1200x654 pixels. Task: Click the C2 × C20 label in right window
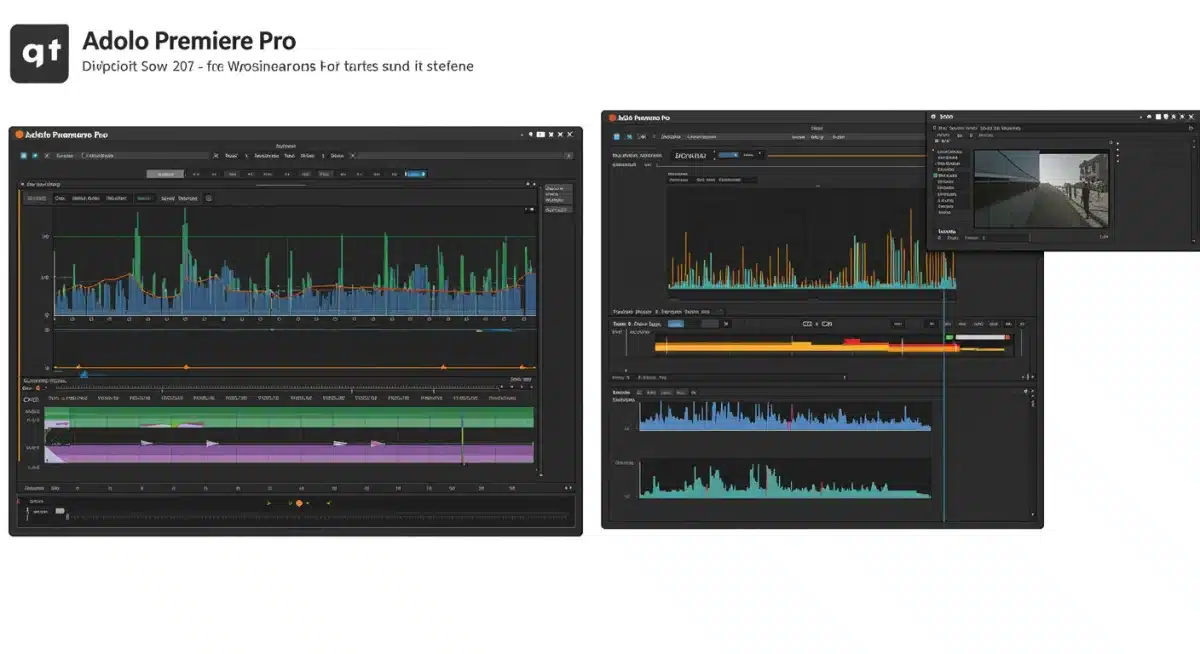(818, 324)
